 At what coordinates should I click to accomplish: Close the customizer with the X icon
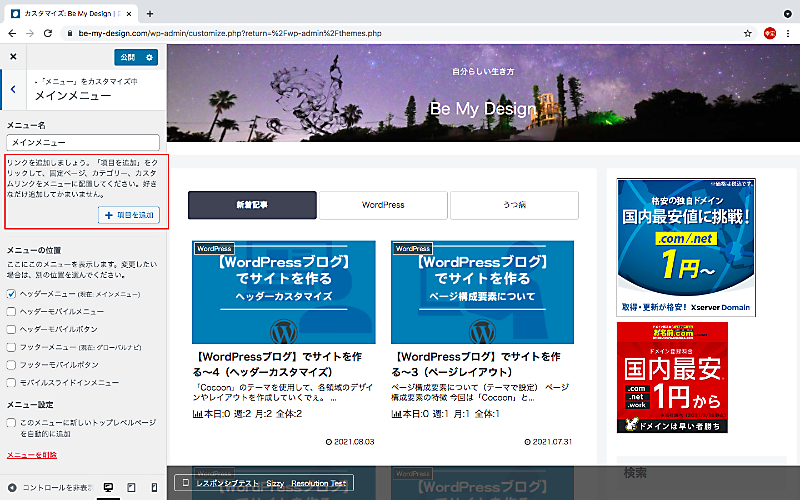pos(13,57)
